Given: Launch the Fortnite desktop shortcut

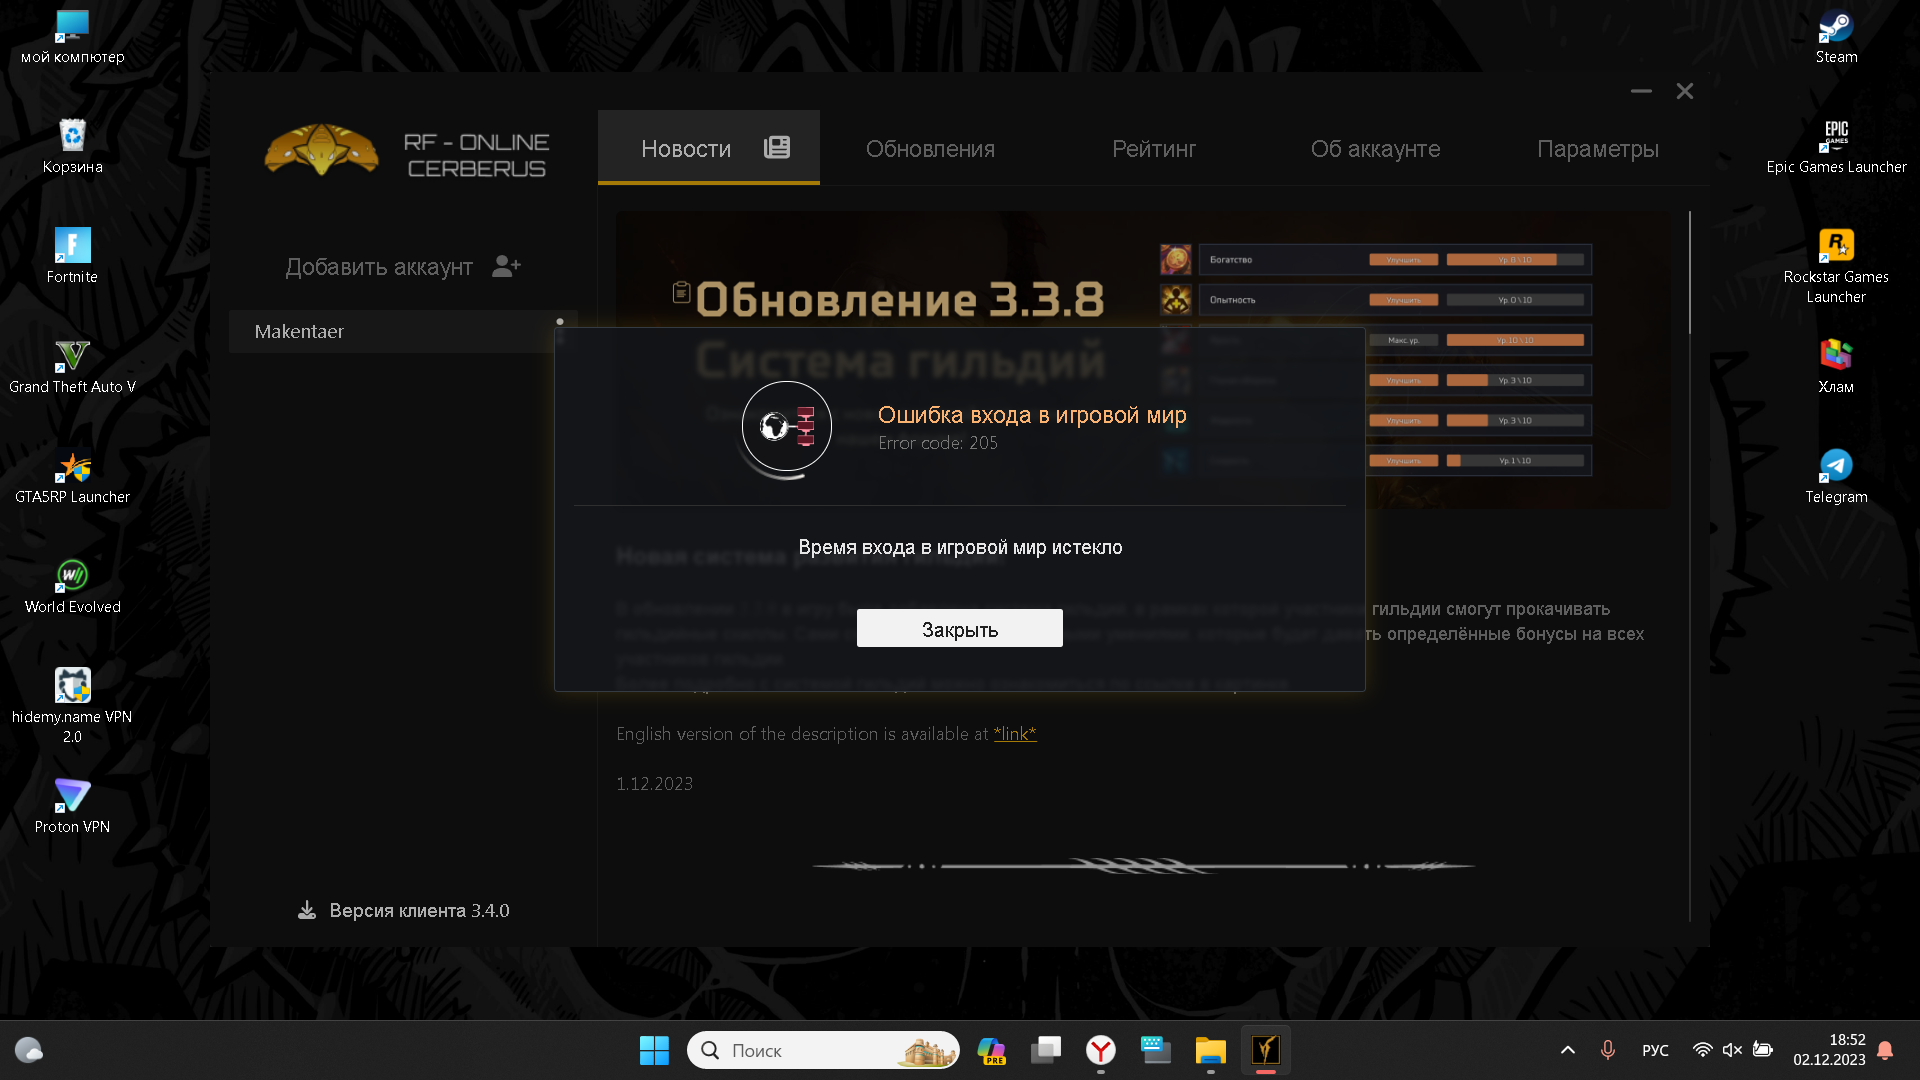Looking at the screenshot, I should 72,257.
